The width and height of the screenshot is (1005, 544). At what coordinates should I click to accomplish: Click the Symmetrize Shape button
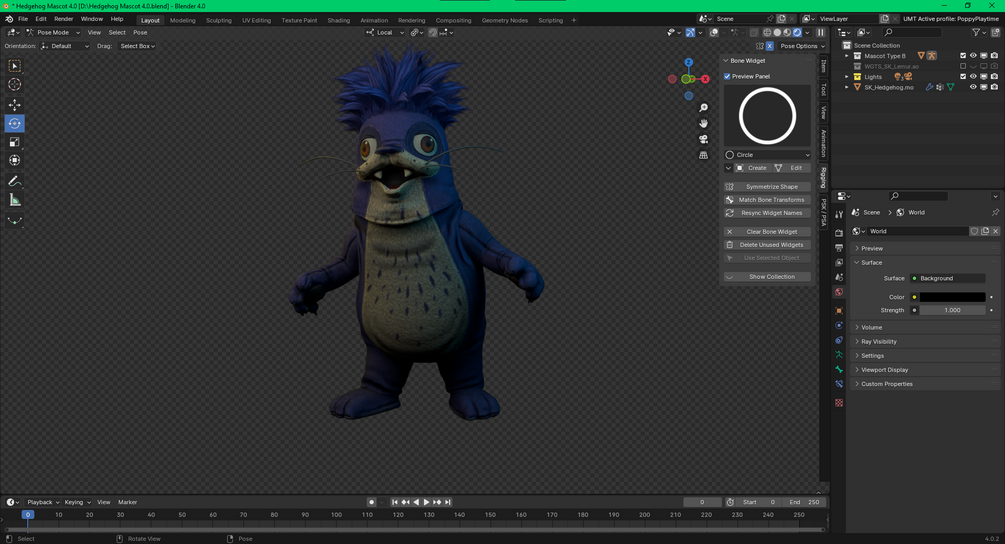click(767, 186)
